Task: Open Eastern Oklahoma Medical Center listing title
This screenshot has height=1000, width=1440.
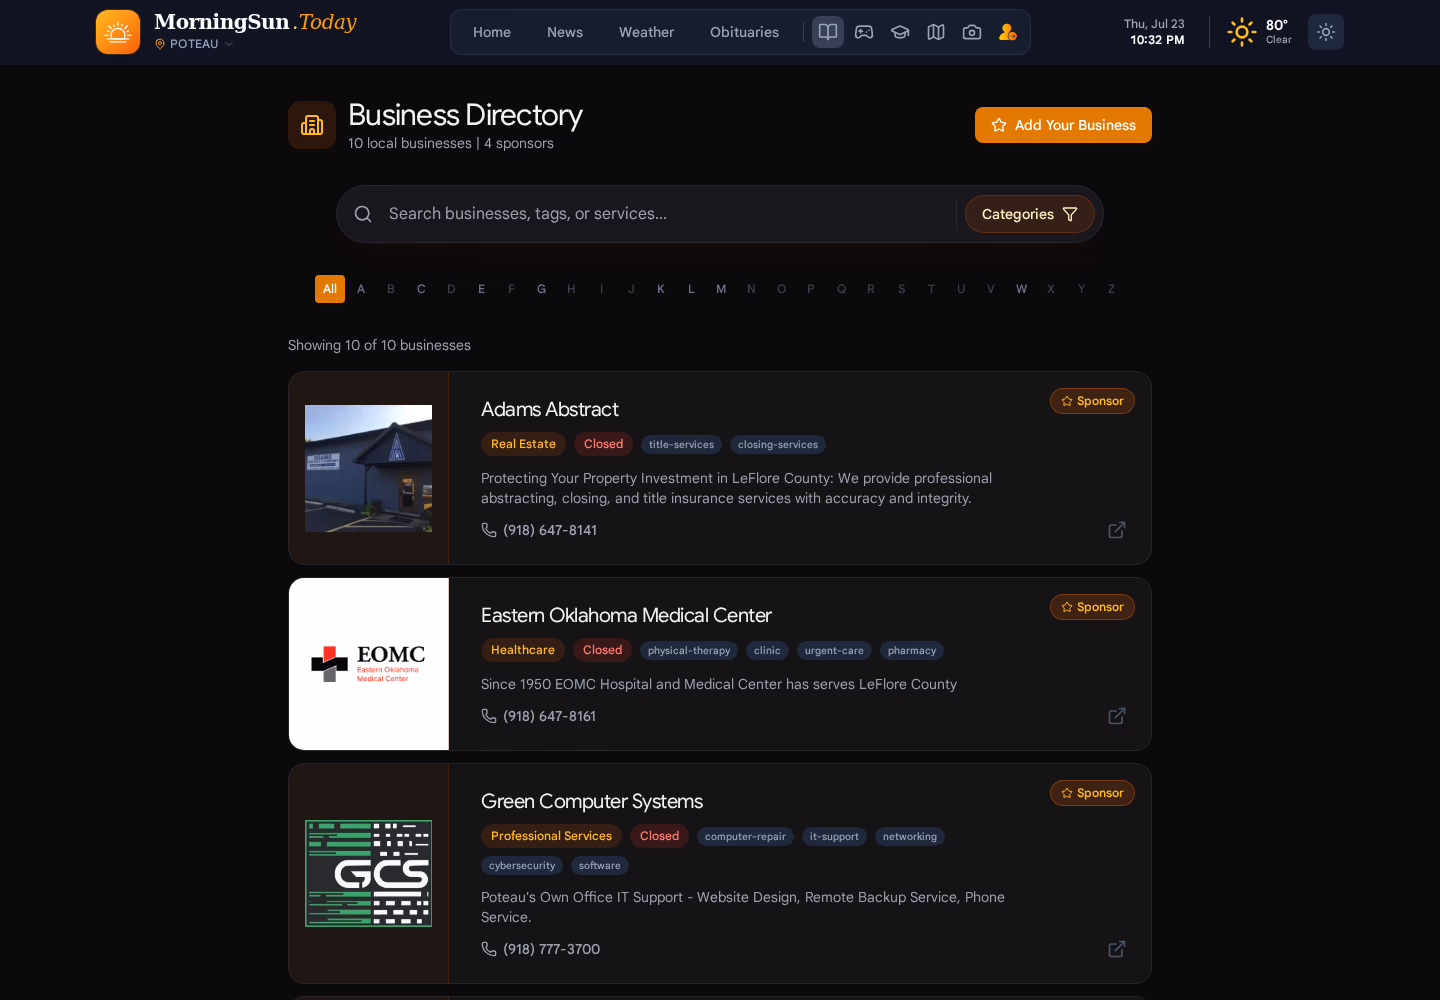Action: click(x=626, y=615)
